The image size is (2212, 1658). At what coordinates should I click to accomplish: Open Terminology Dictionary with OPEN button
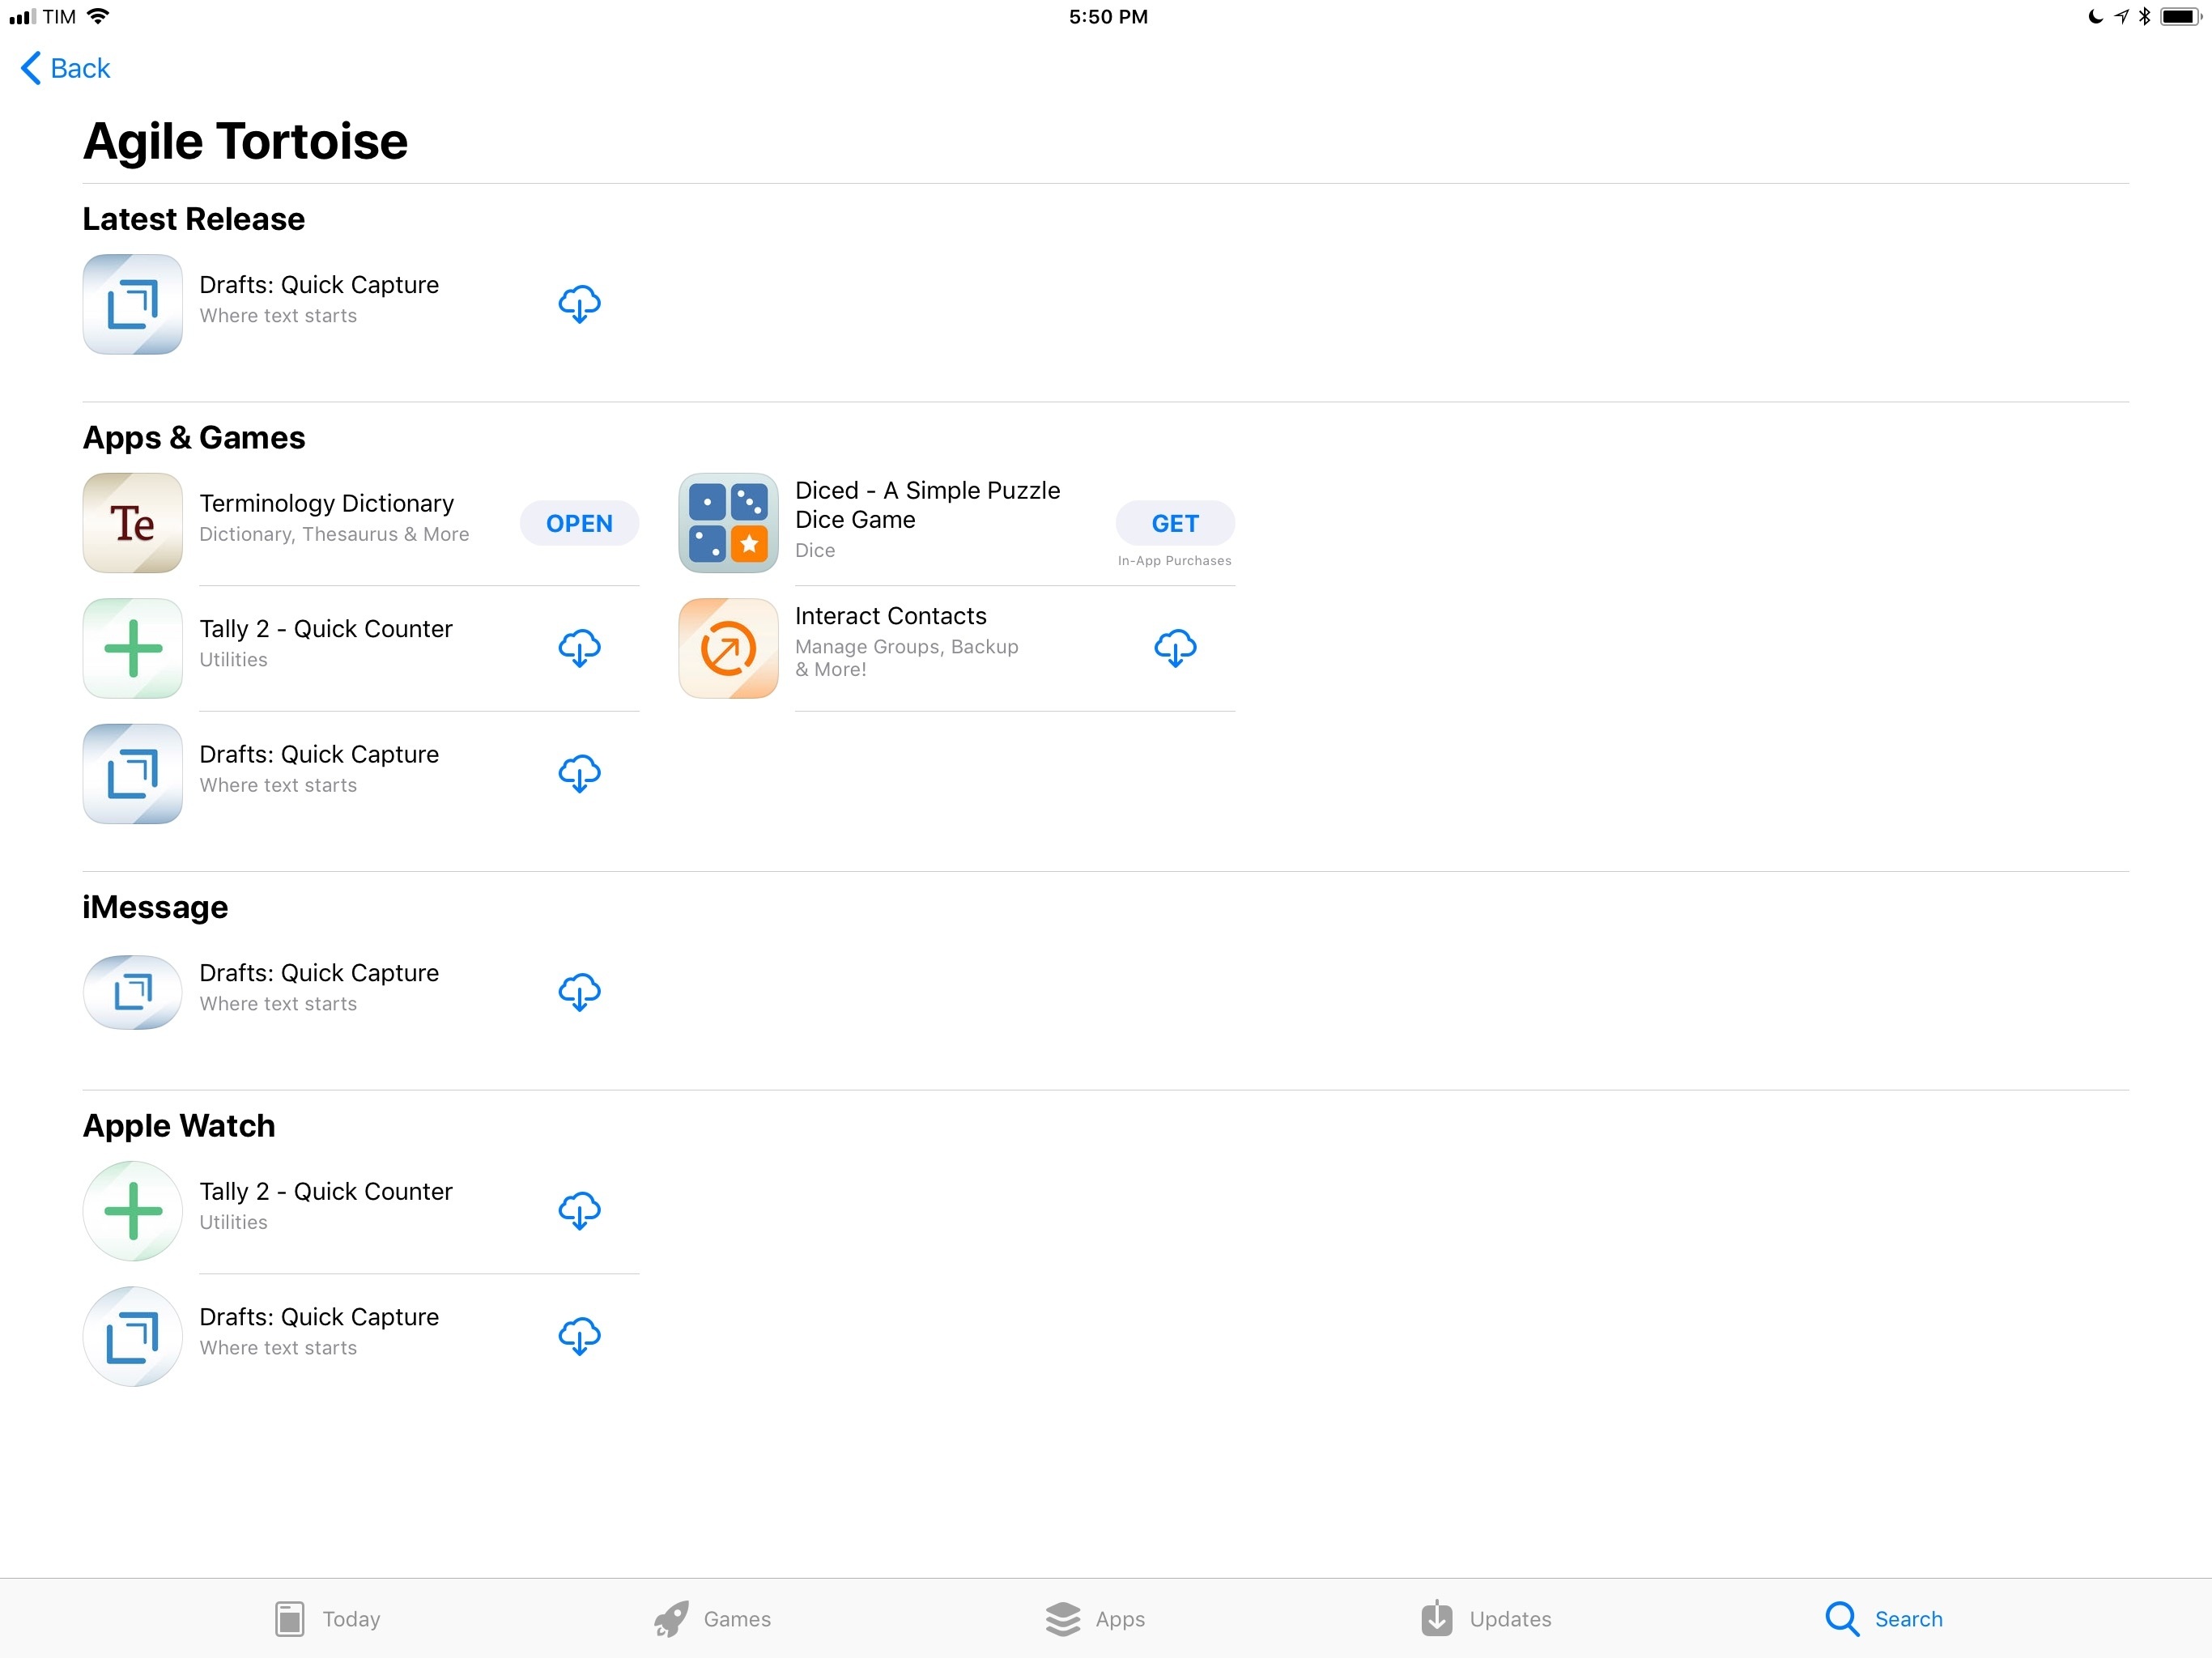click(x=579, y=523)
